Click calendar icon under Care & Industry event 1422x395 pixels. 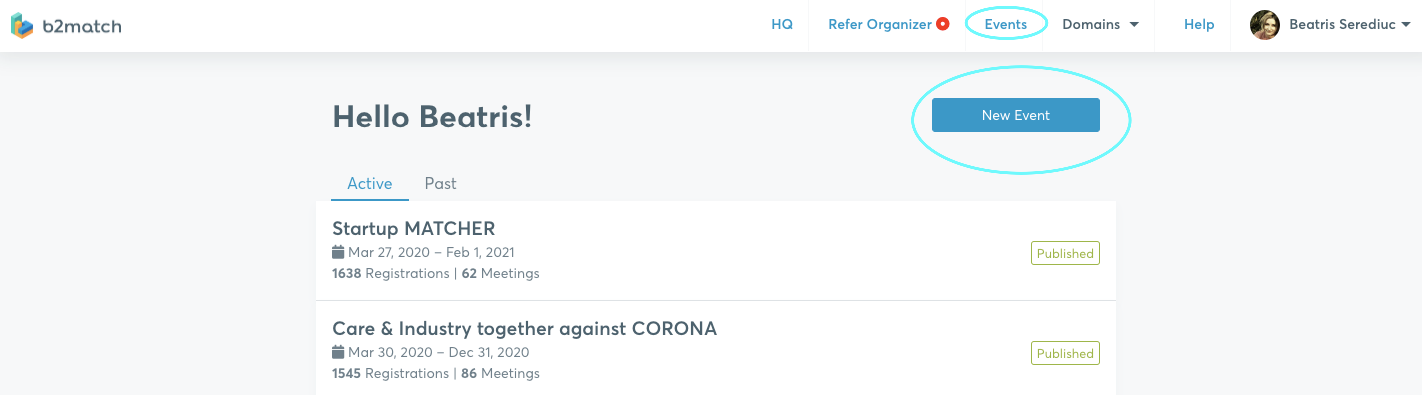tap(338, 353)
